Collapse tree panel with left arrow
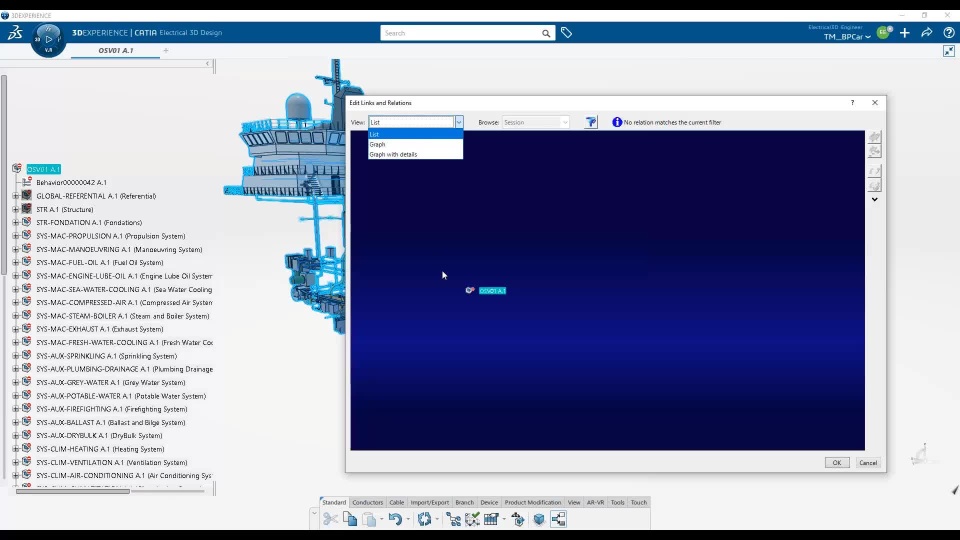The height and width of the screenshot is (540, 960). [x=208, y=64]
